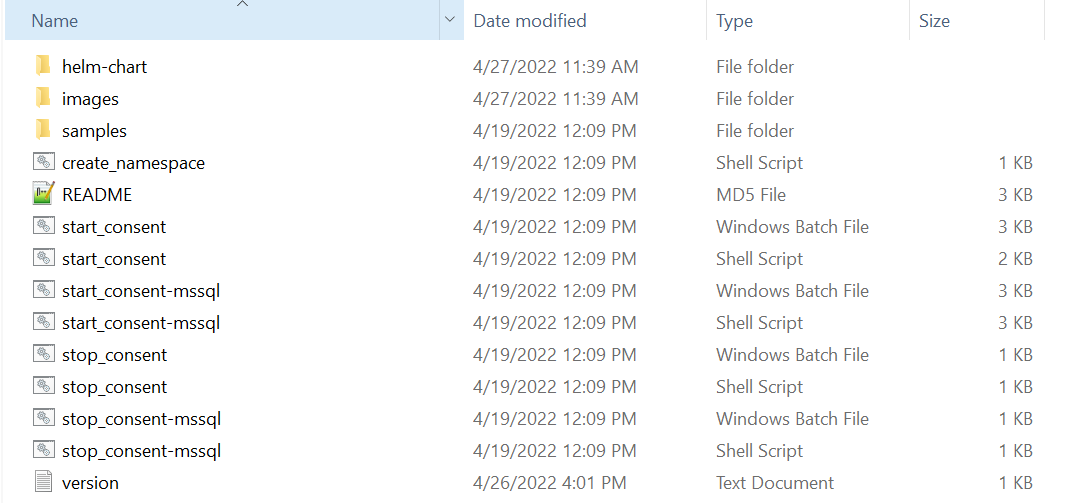Select the start_consent-mssql Shell Script name

tap(141, 322)
